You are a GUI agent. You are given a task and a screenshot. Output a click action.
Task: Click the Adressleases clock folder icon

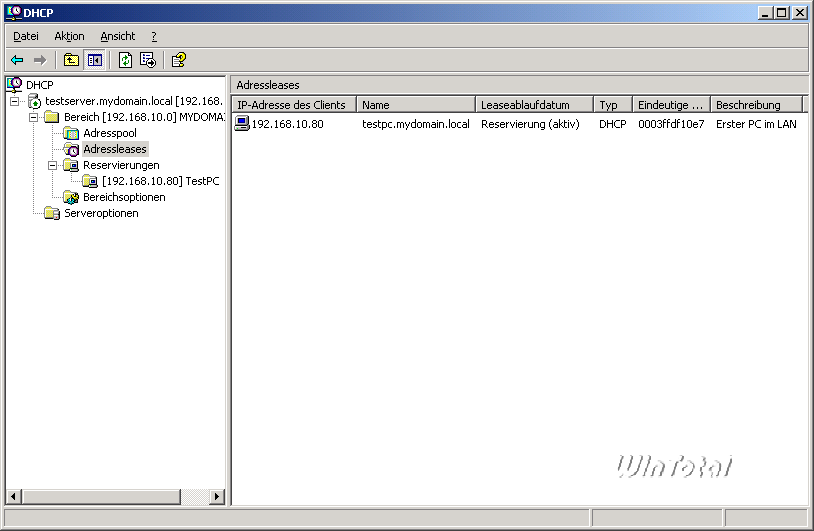(x=71, y=149)
